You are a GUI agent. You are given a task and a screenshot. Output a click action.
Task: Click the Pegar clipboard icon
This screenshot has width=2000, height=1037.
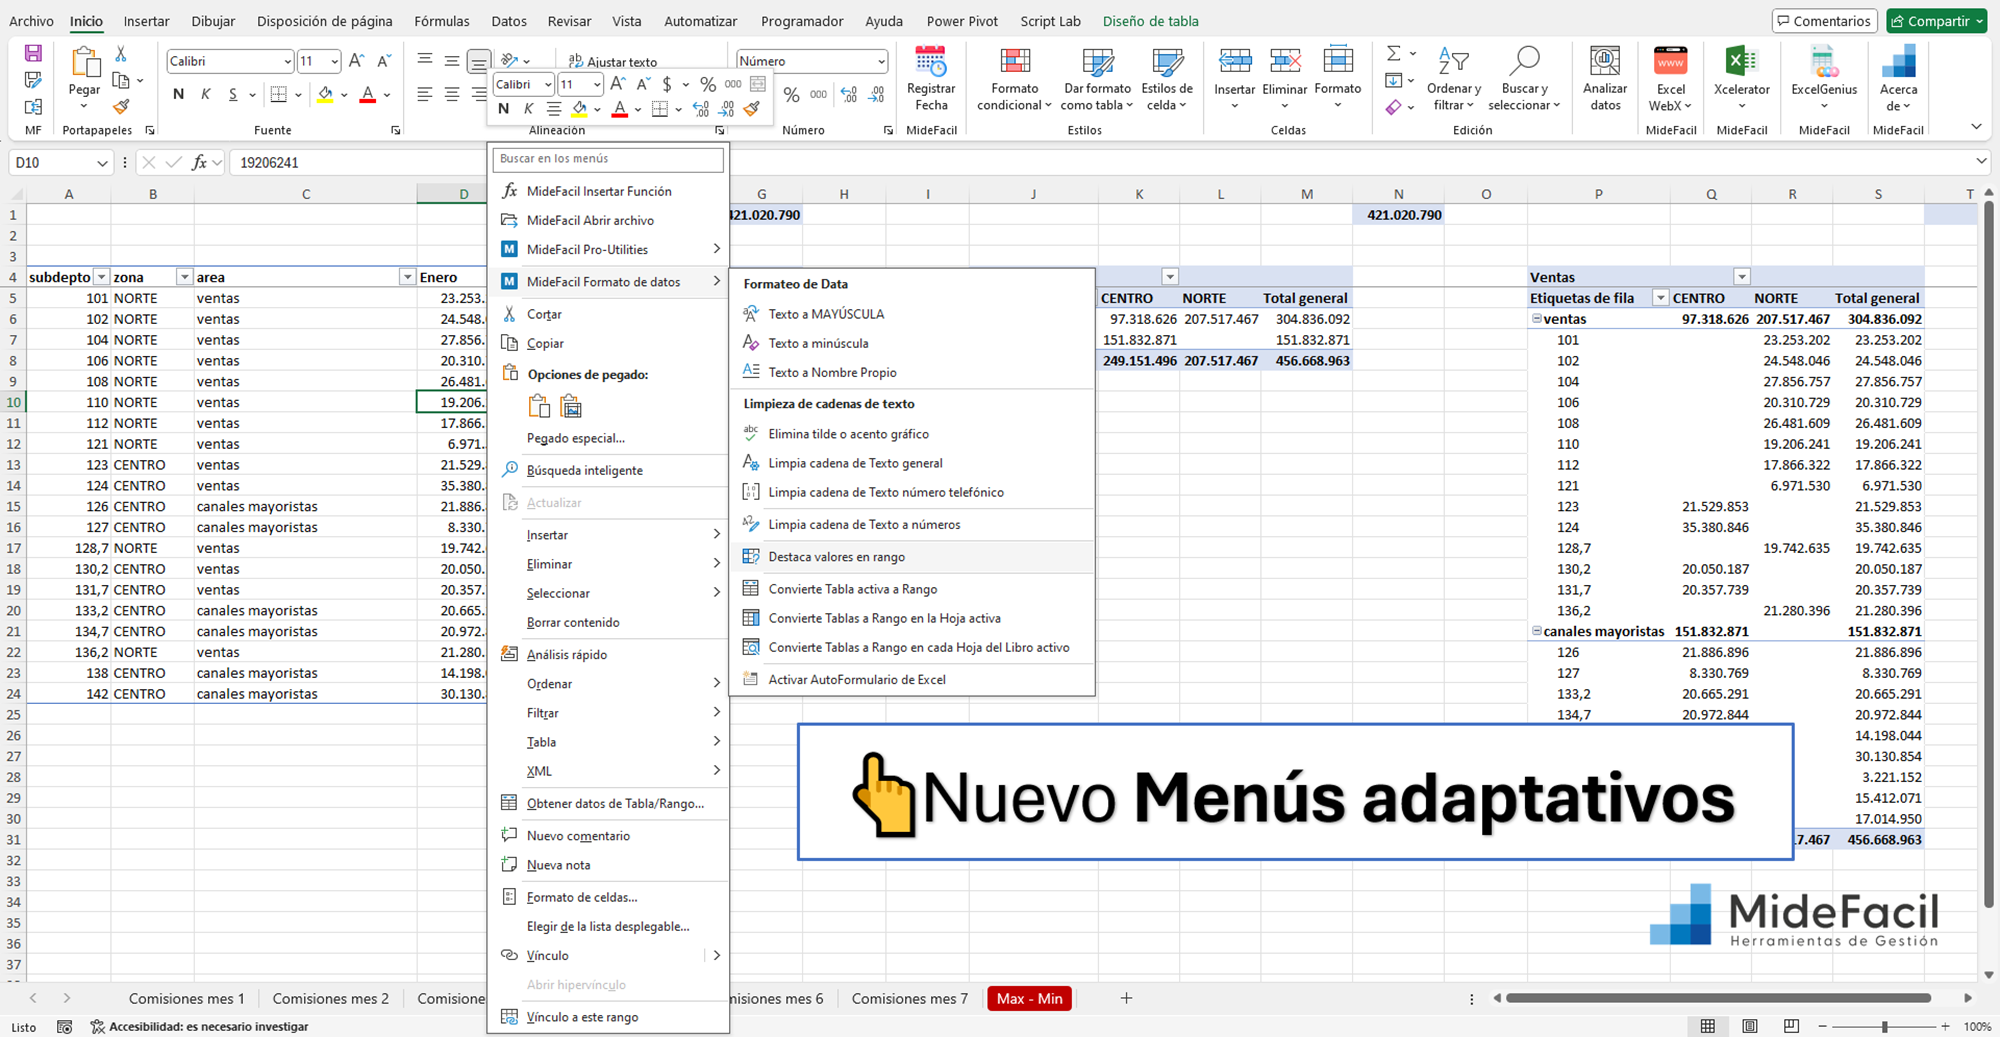coord(85,62)
